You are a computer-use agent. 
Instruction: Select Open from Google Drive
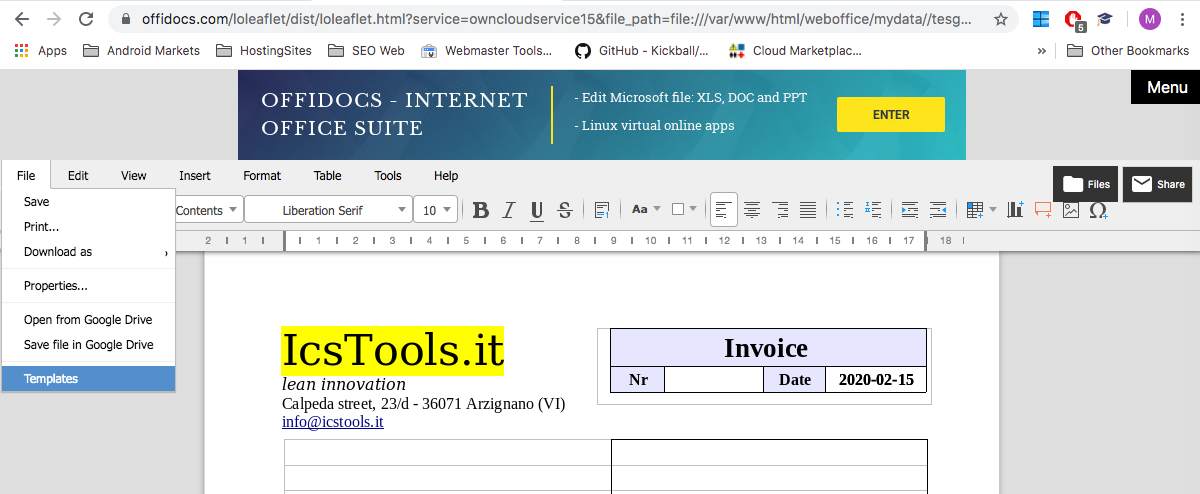88,320
